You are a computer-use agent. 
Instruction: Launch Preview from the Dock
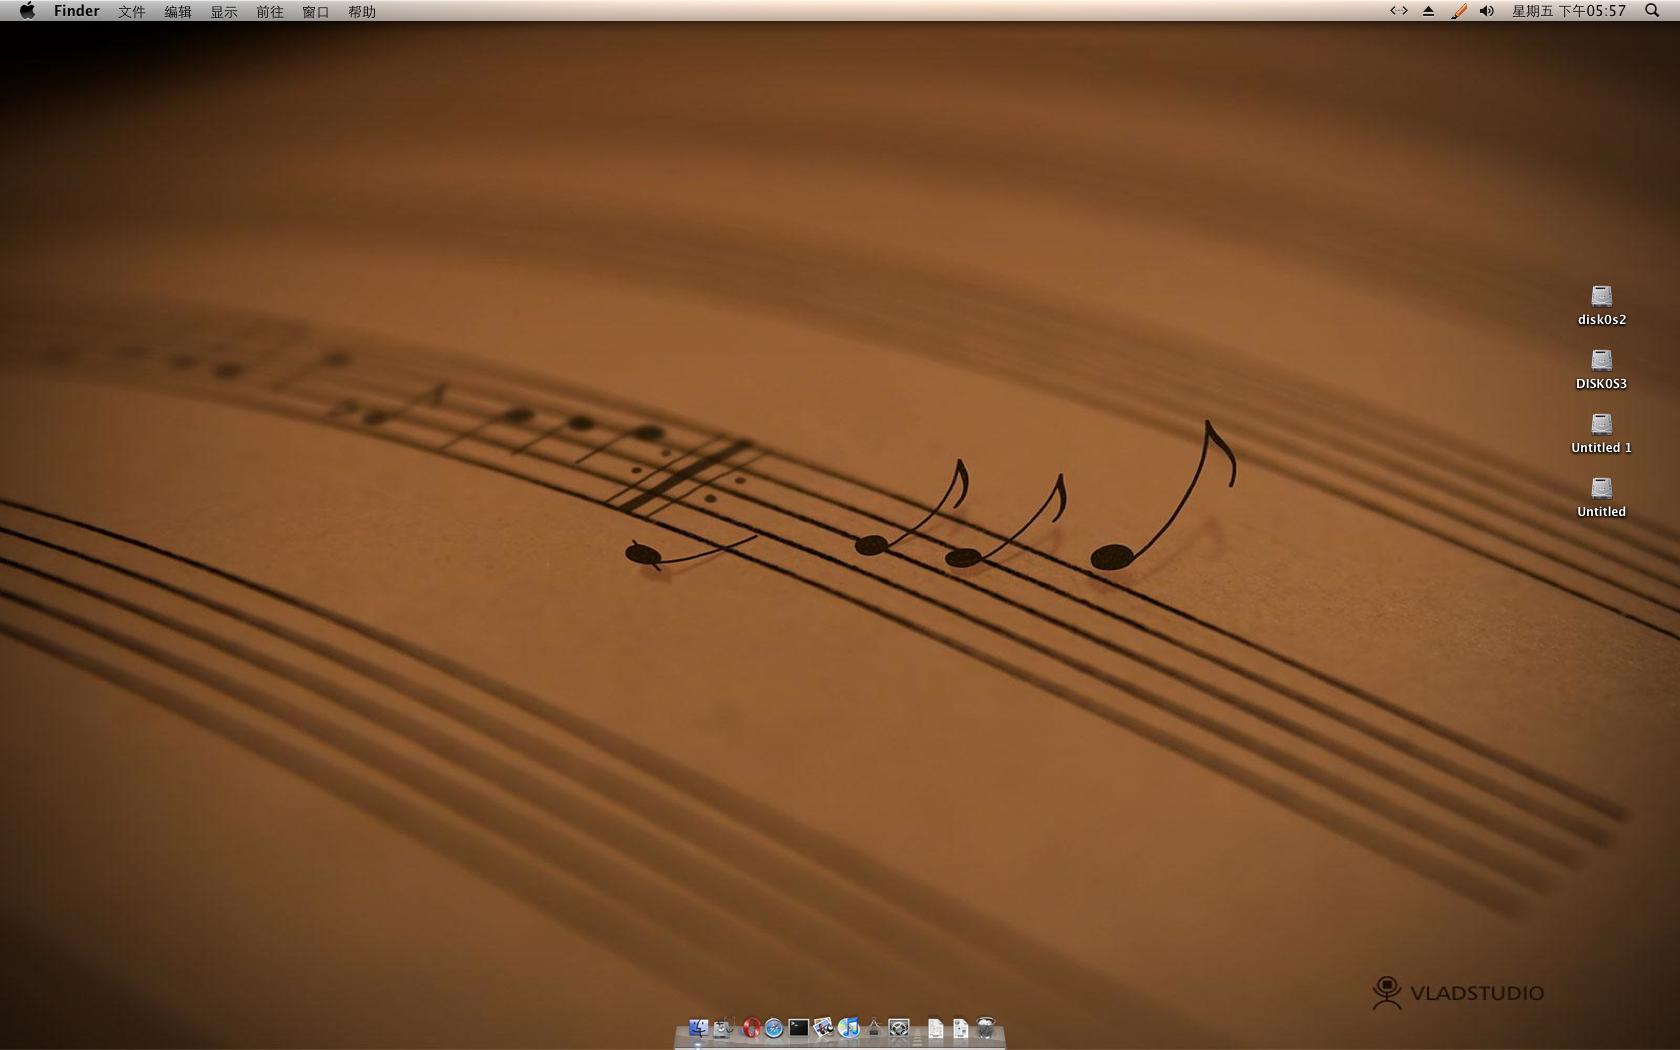click(x=824, y=1028)
